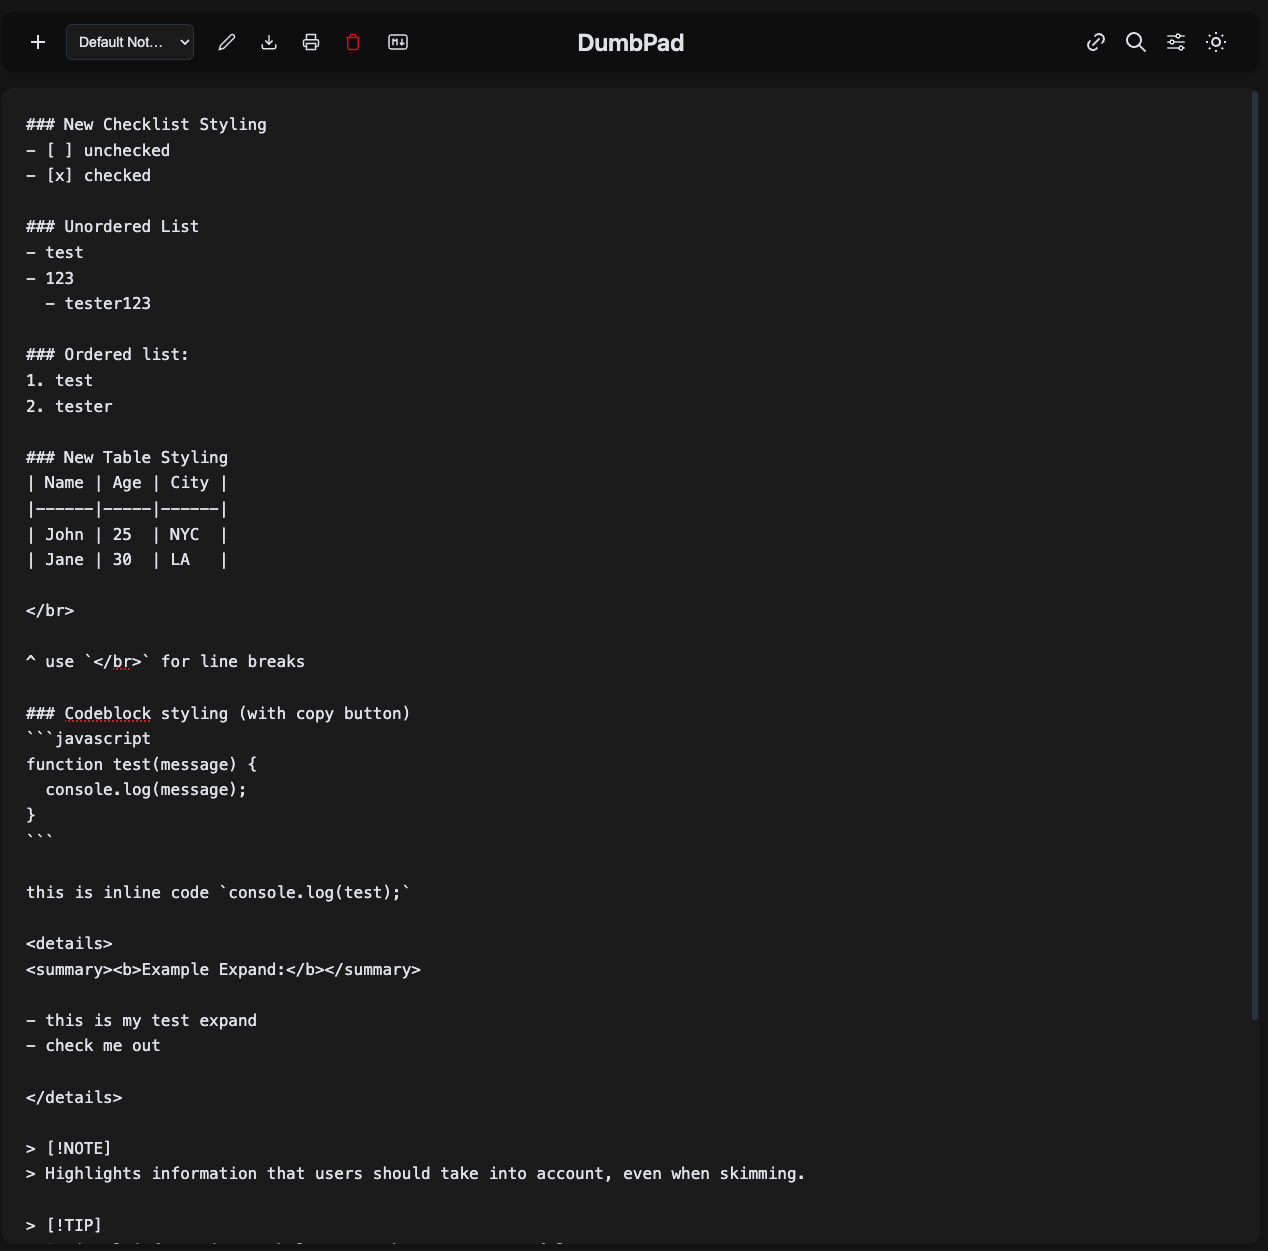Click the 'Highlights information that users' line
The width and height of the screenshot is (1268, 1251).
pyautogui.click(x=416, y=1173)
